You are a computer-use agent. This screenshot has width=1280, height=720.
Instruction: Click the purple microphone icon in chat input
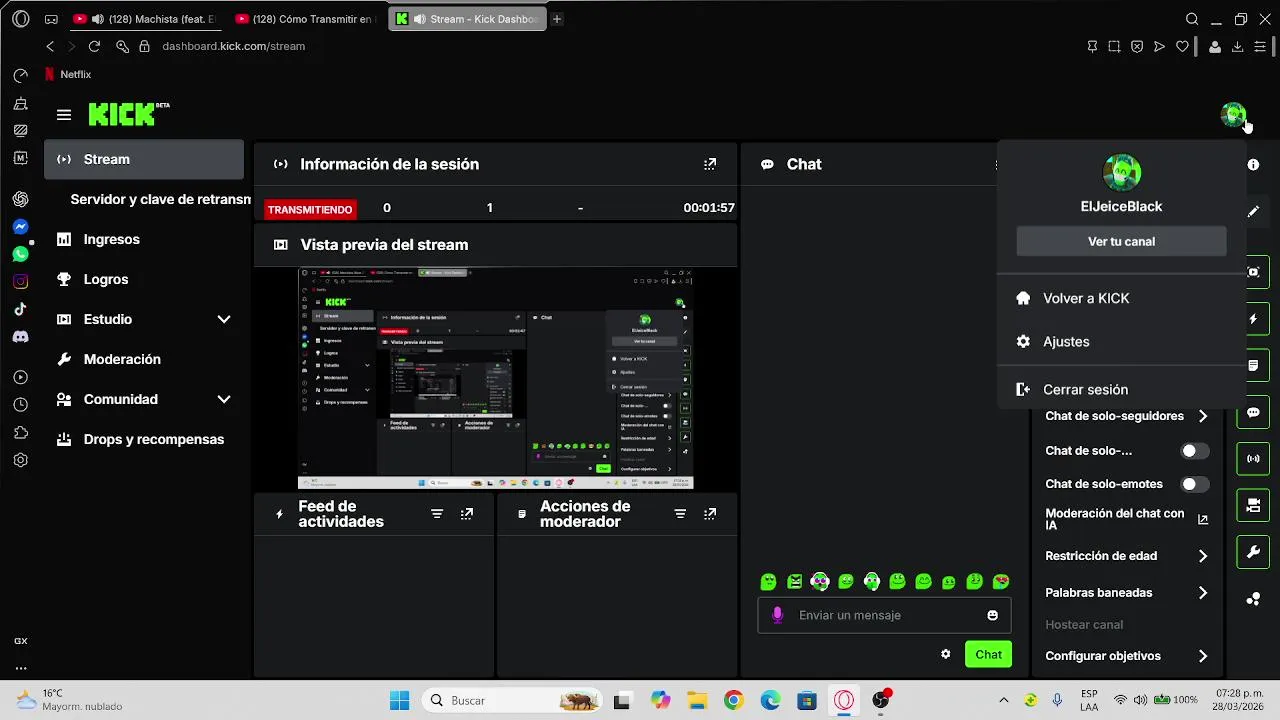tap(778, 615)
